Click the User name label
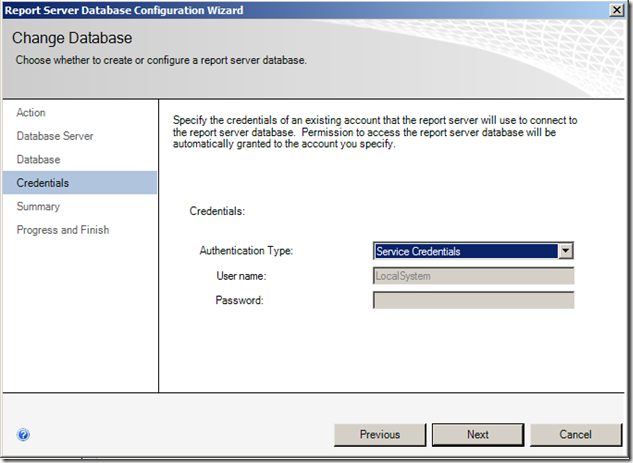The height and width of the screenshot is (463, 633). (241, 276)
